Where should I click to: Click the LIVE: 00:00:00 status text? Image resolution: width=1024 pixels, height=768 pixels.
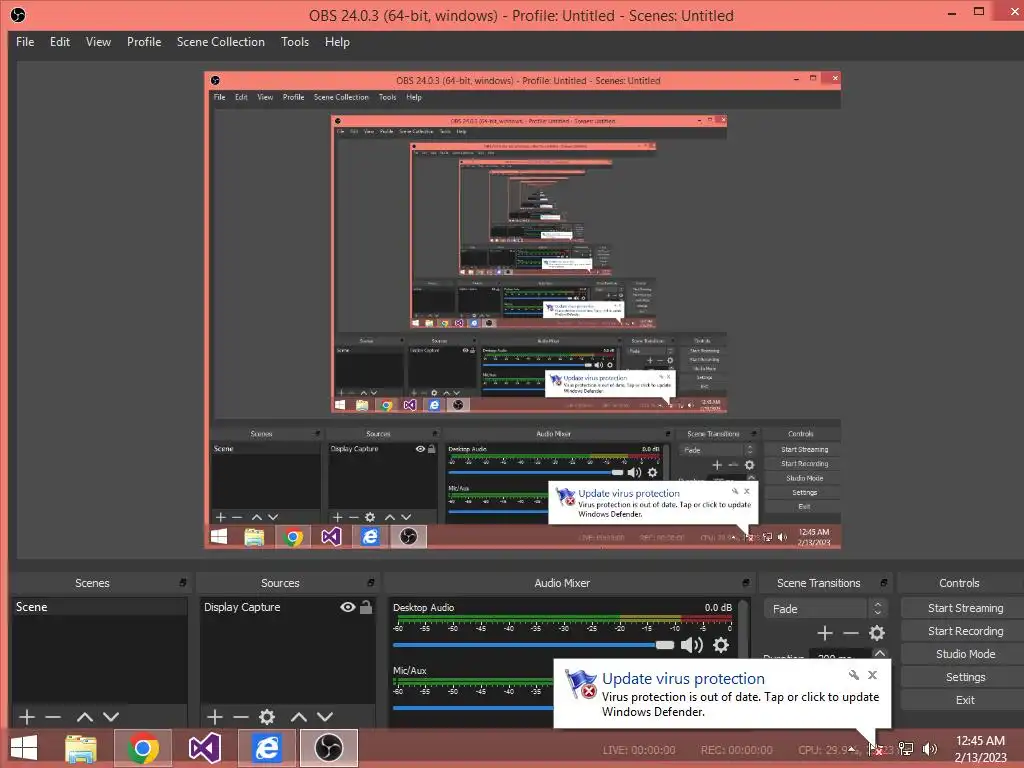(639, 750)
